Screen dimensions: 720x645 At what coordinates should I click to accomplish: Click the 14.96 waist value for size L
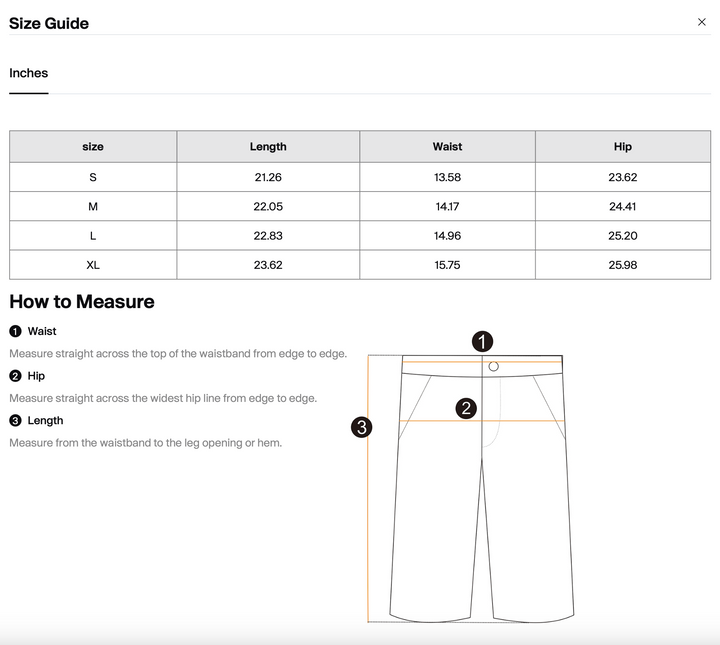(447, 236)
